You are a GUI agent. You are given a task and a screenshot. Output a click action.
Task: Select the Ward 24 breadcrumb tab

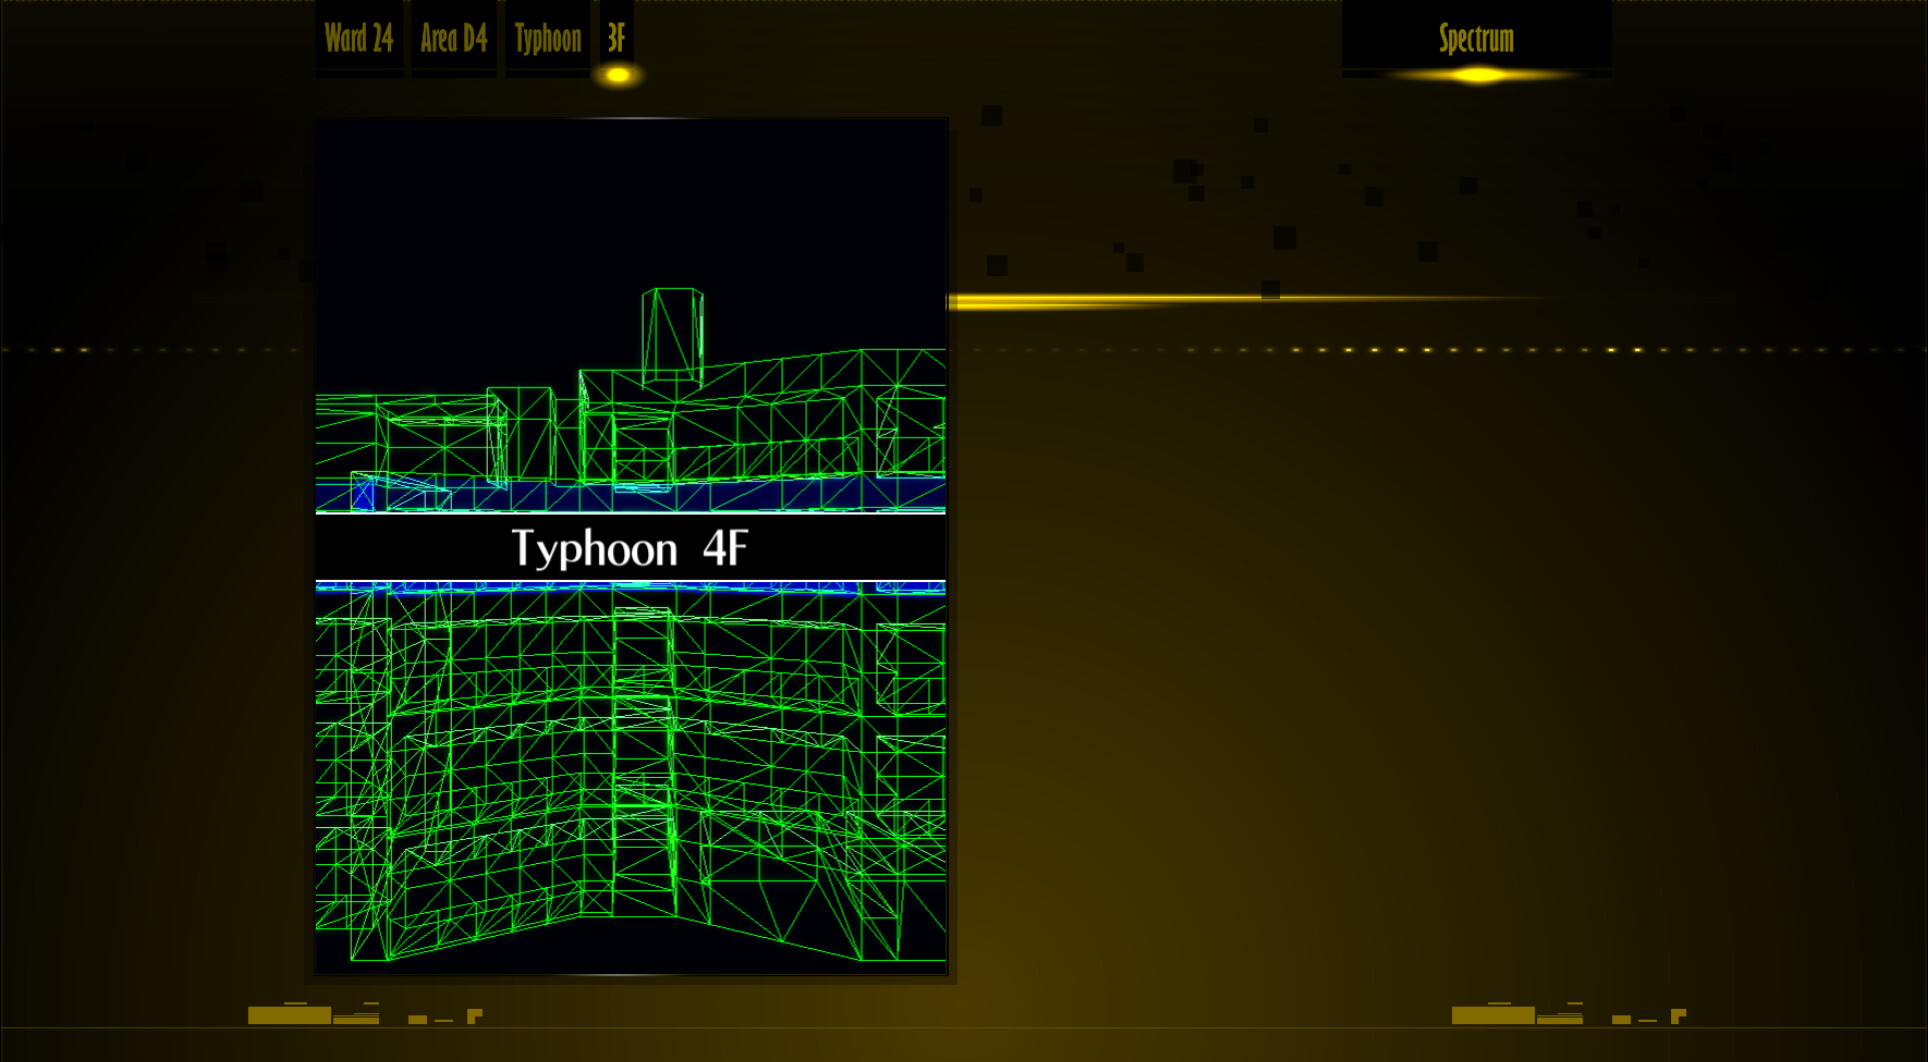[x=358, y=39]
